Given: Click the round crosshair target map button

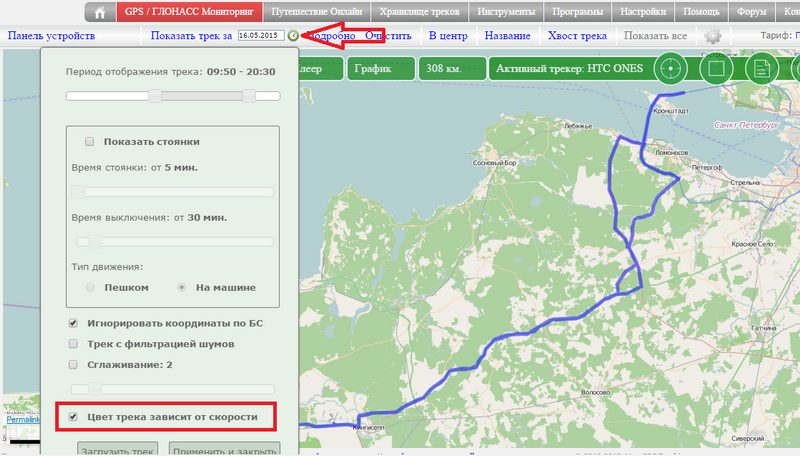Looking at the screenshot, I should coord(671,69).
